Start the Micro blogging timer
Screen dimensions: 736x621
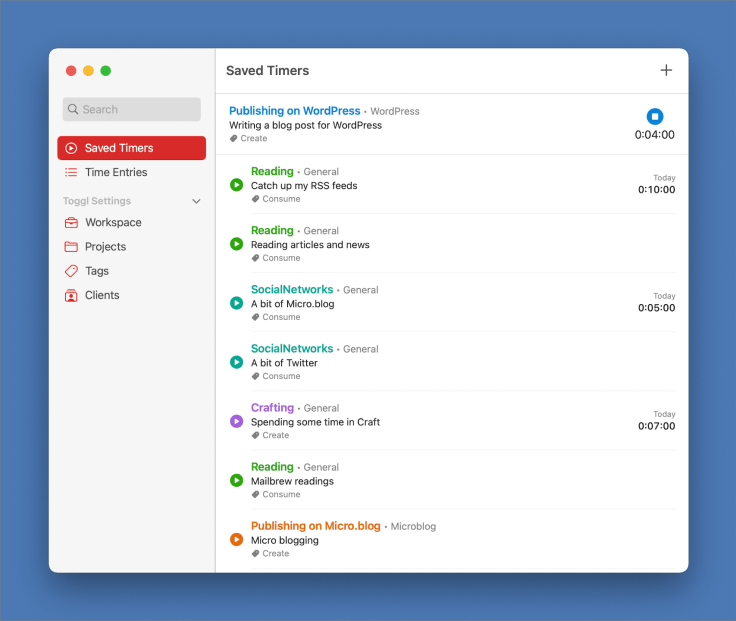tap(237, 540)
